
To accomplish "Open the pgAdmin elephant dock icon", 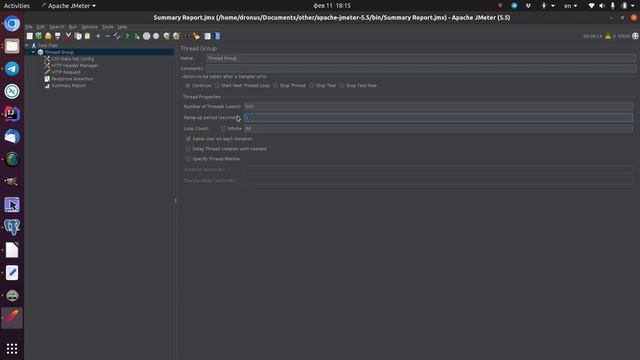I will (x=12, y=227).
